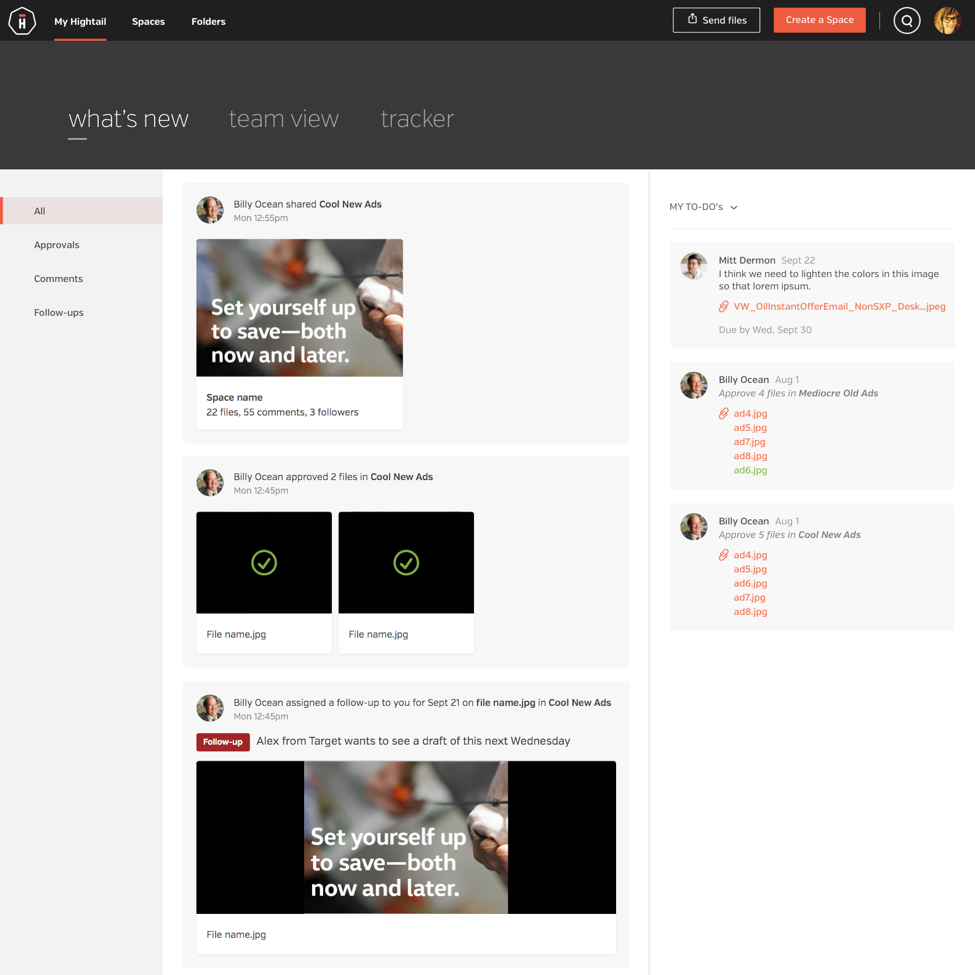The height and width of the screenshot is (975, 975).
Task: Open ad5.jpg in Approve 5 files to-do
Action: pos(750,570)
